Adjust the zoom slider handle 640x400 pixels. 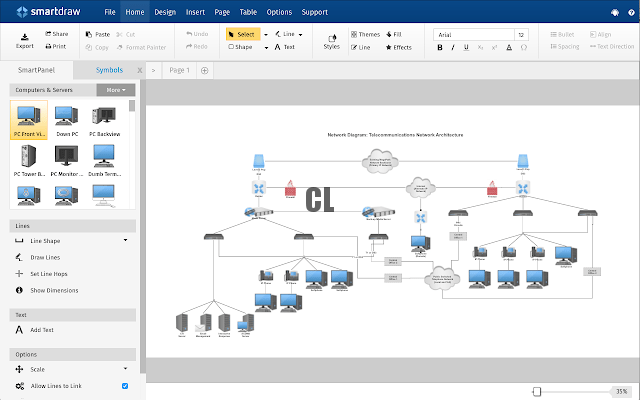tap(537, 391)
